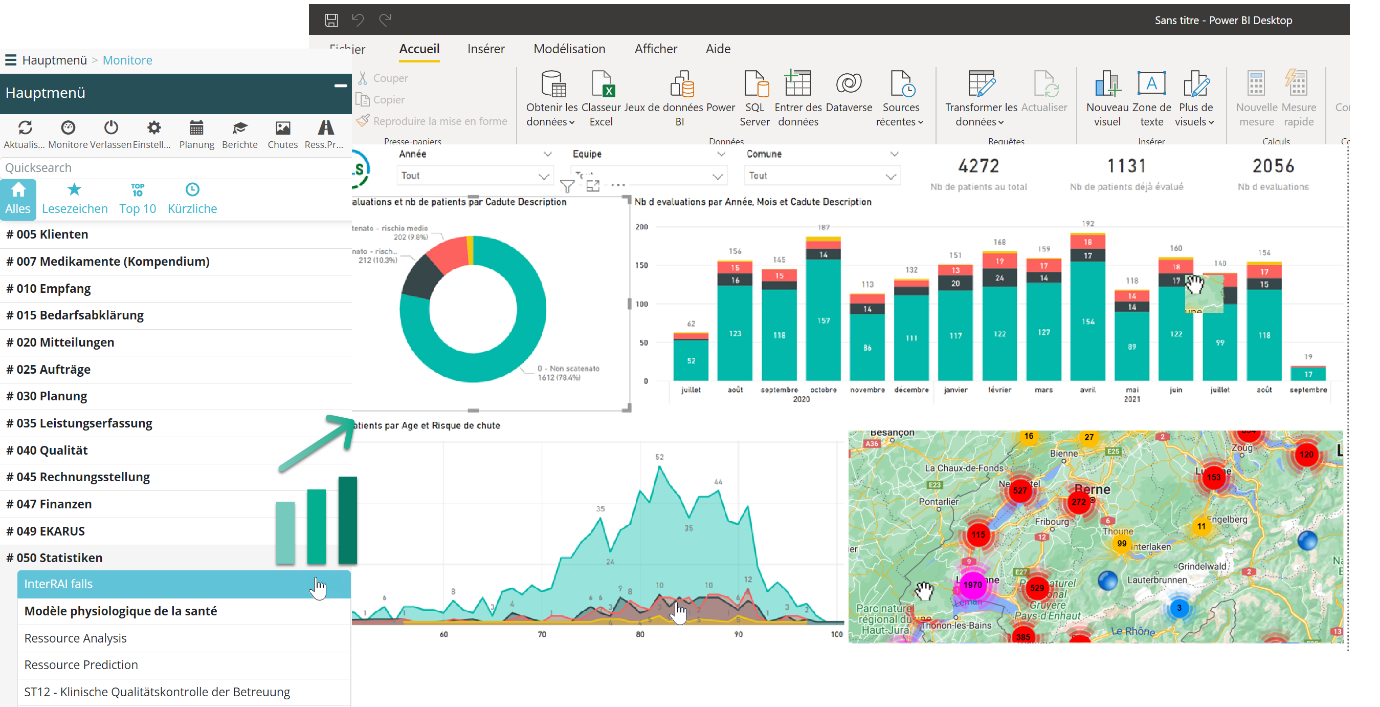Click the Verlassen power icon

coord(111,128)
